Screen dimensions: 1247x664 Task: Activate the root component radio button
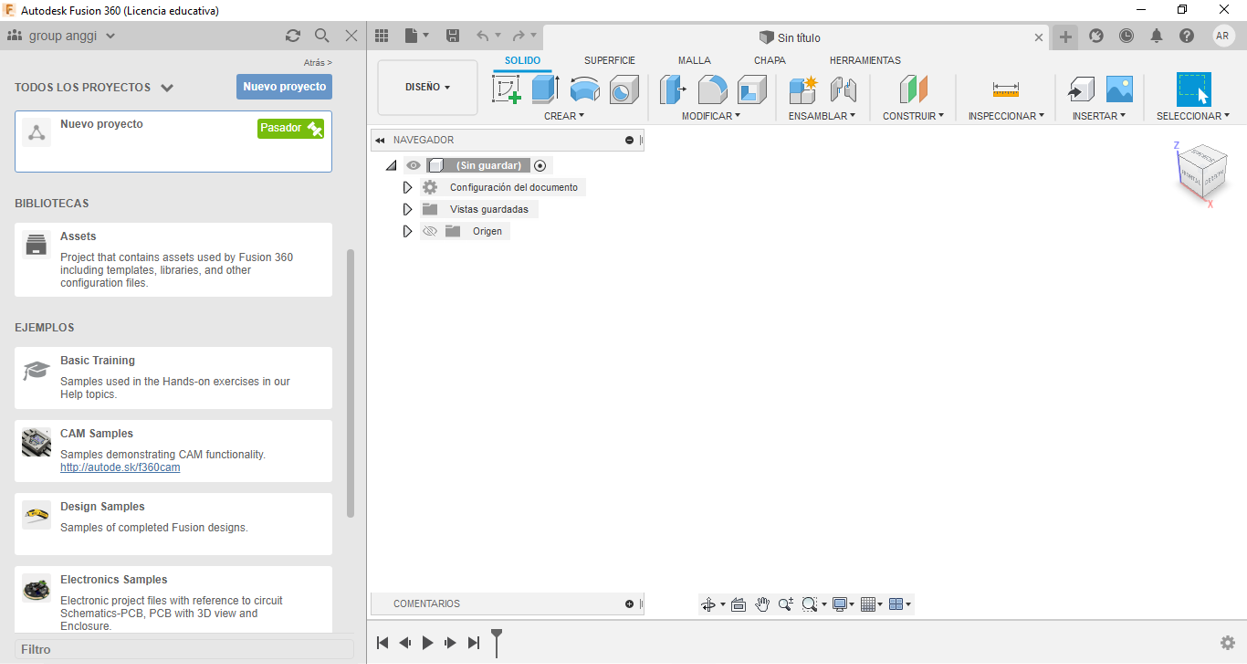(x=540, y=166)
